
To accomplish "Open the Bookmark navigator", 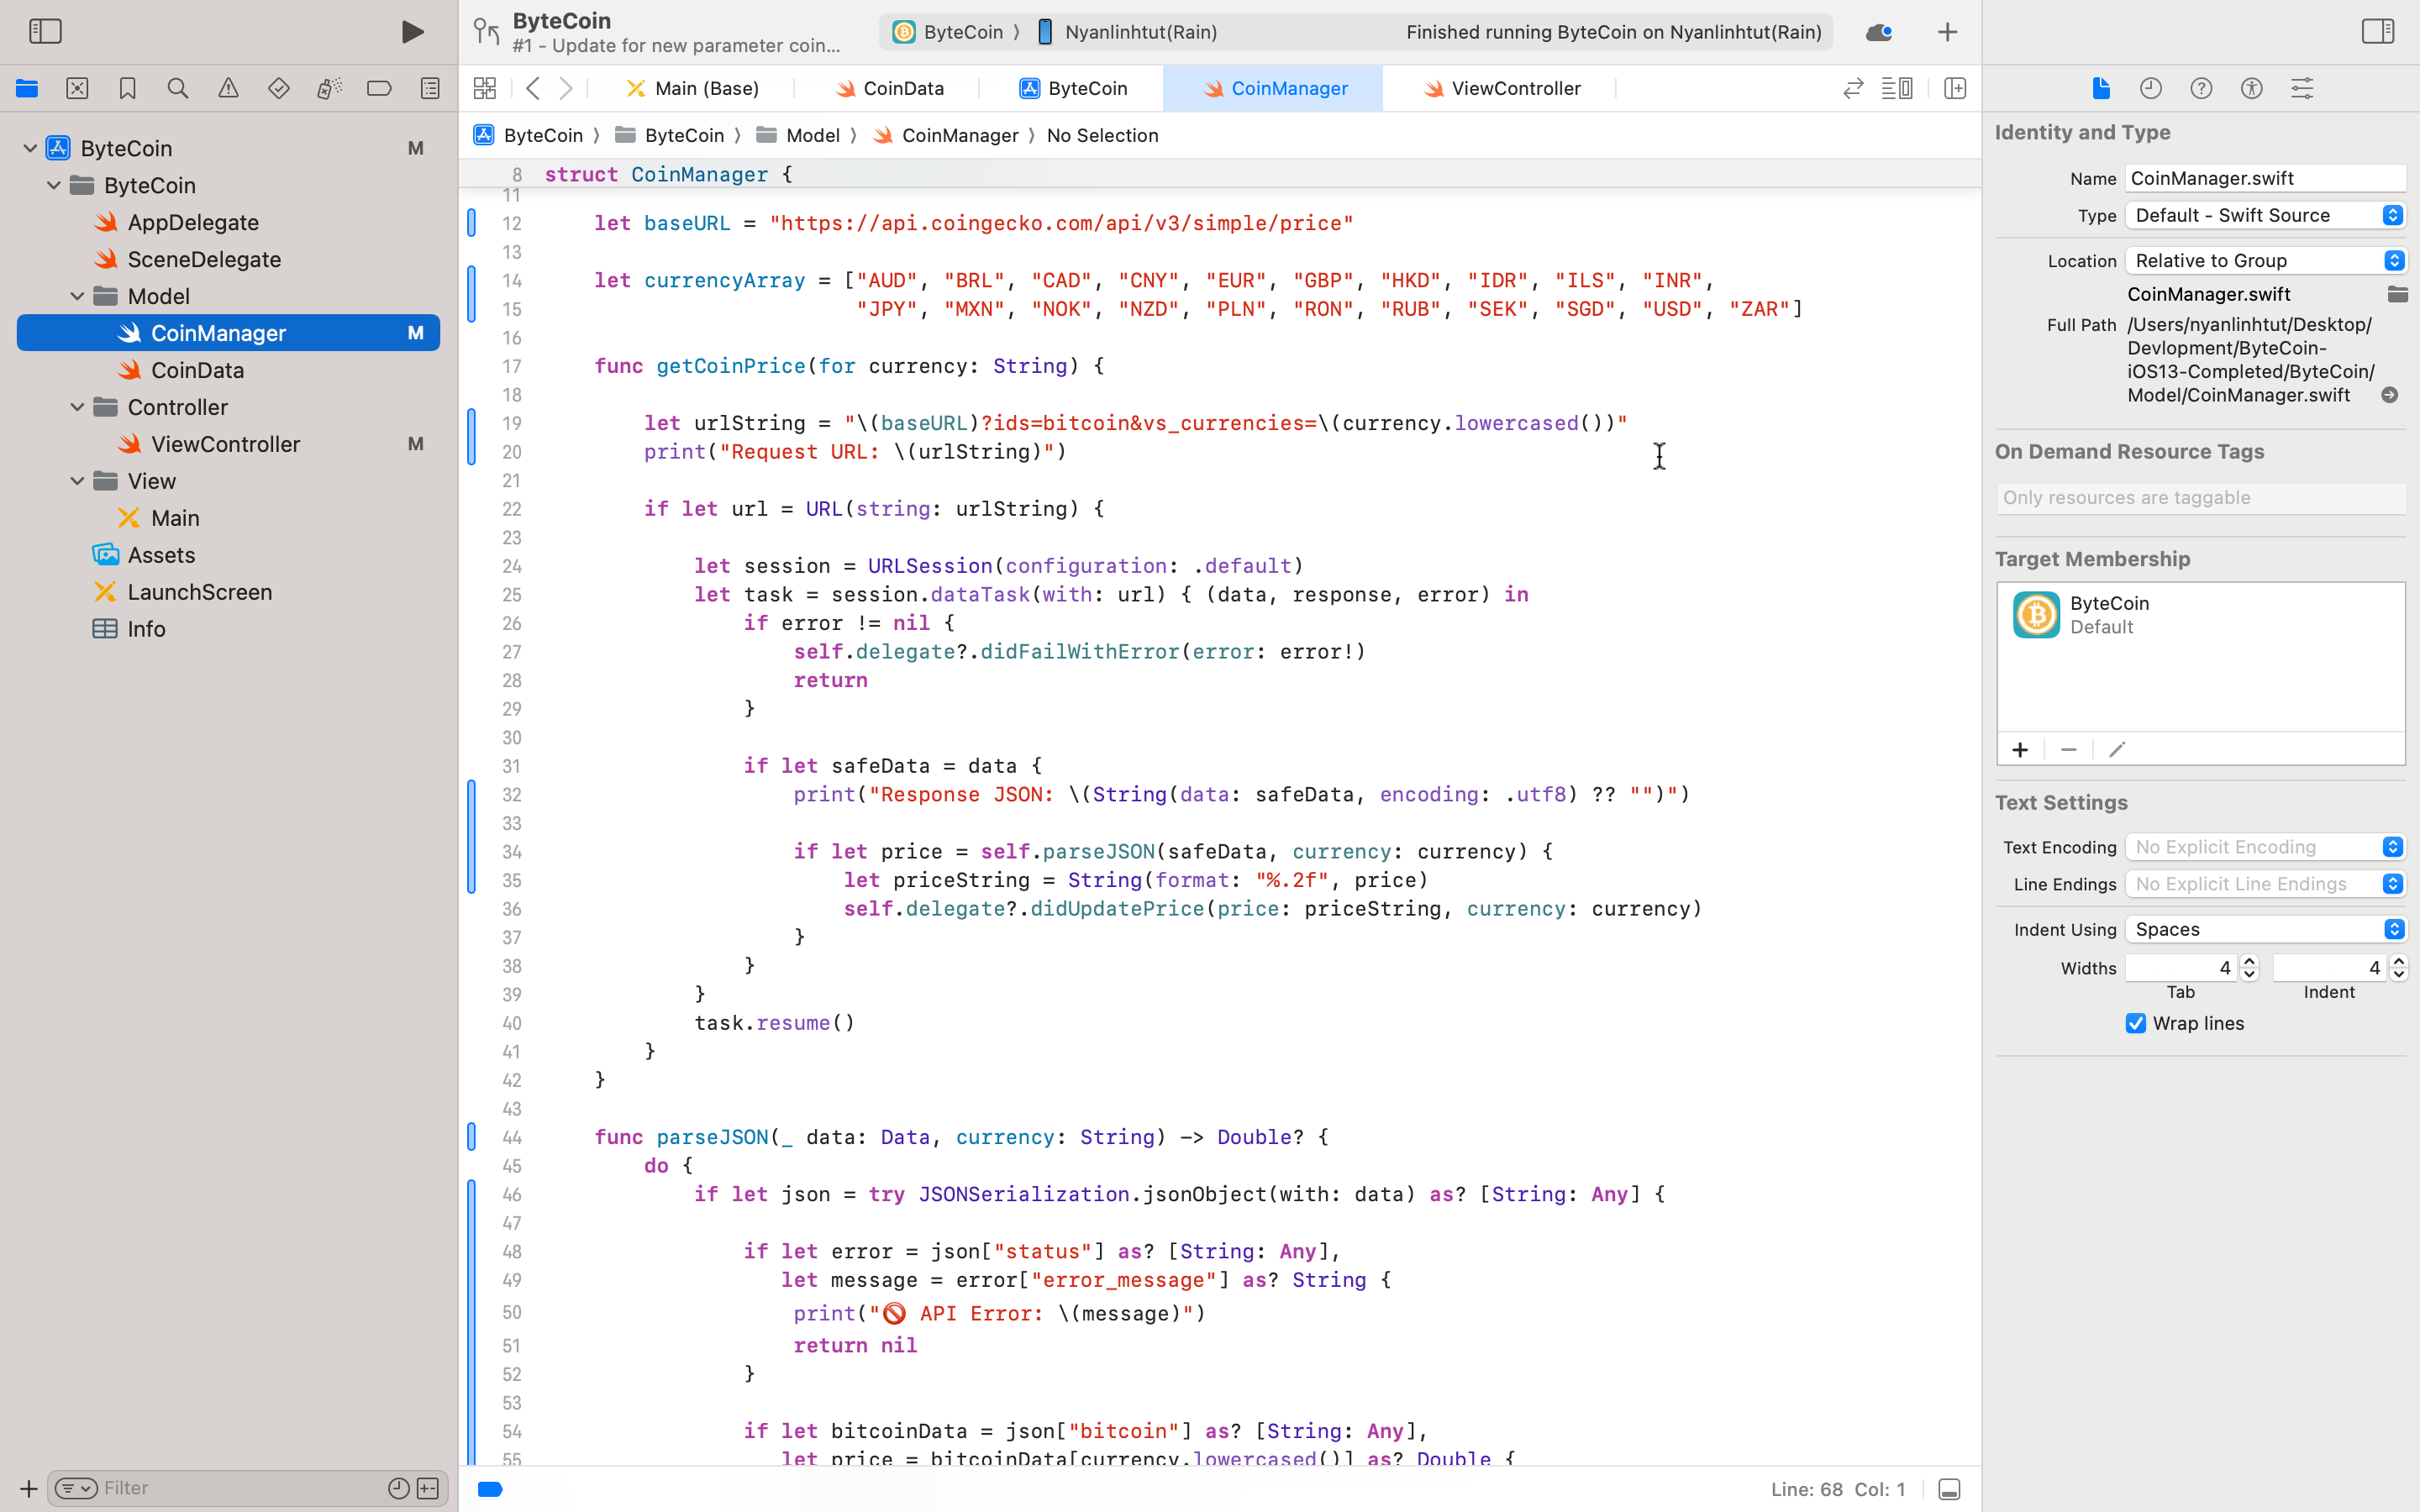I will [127, 88].
